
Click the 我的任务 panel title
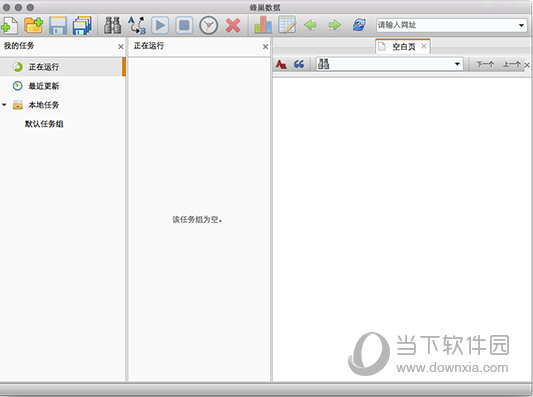(19, 46)
